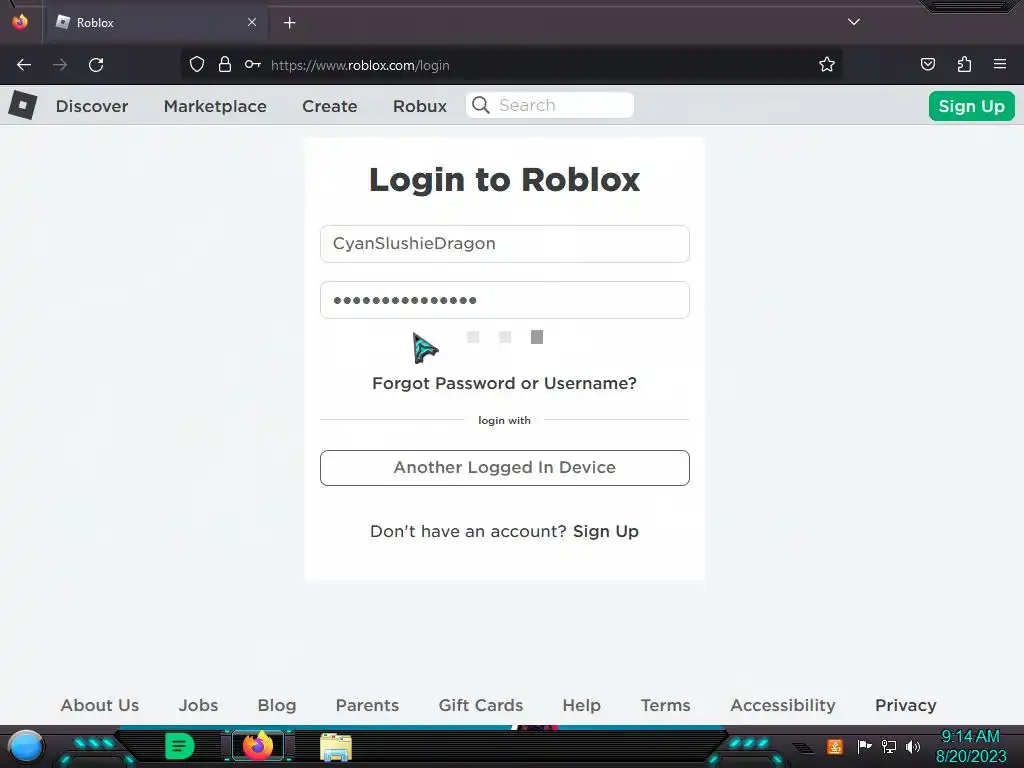Image resolution: width=1024 pixels, height=768 pixels.
Task: Click the search magnifier icon
Action: pyautogui.click(x=481, y=105)
